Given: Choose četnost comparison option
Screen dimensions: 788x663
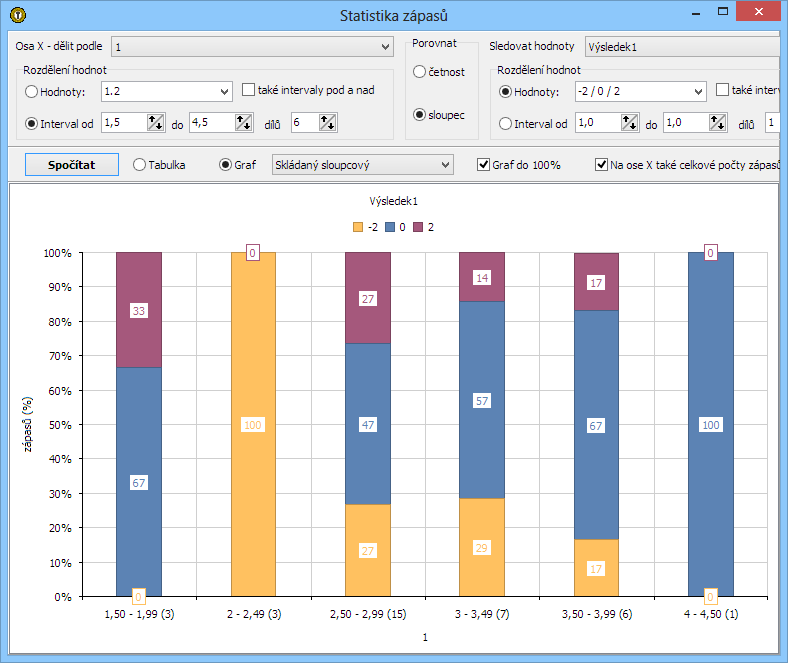Looking at the screenshot, I should click(x=419, y=72).
